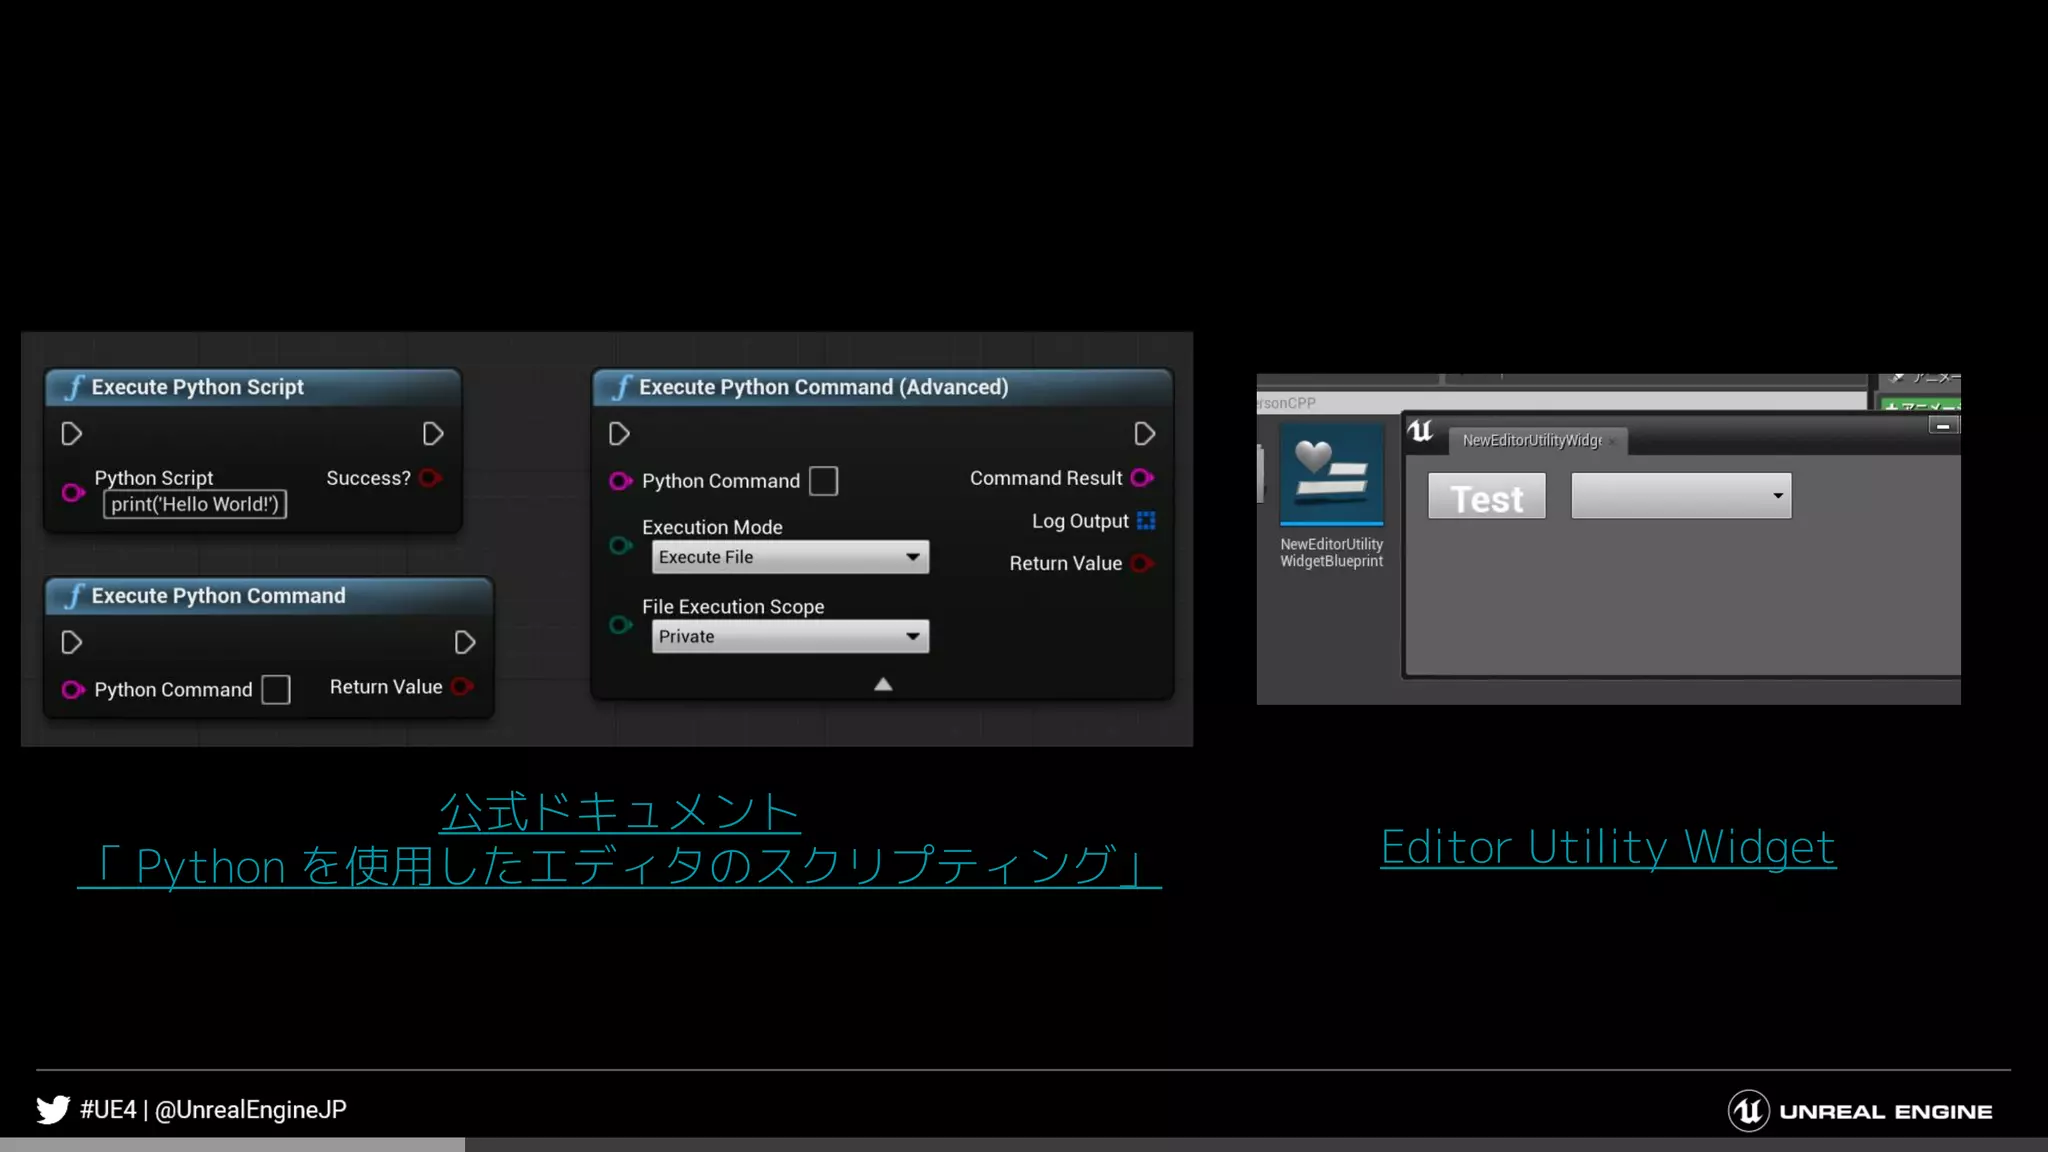Open the official Python scripting document link
The image size is (2048, 1152).
pyautogui.click(x=620, y=839)
